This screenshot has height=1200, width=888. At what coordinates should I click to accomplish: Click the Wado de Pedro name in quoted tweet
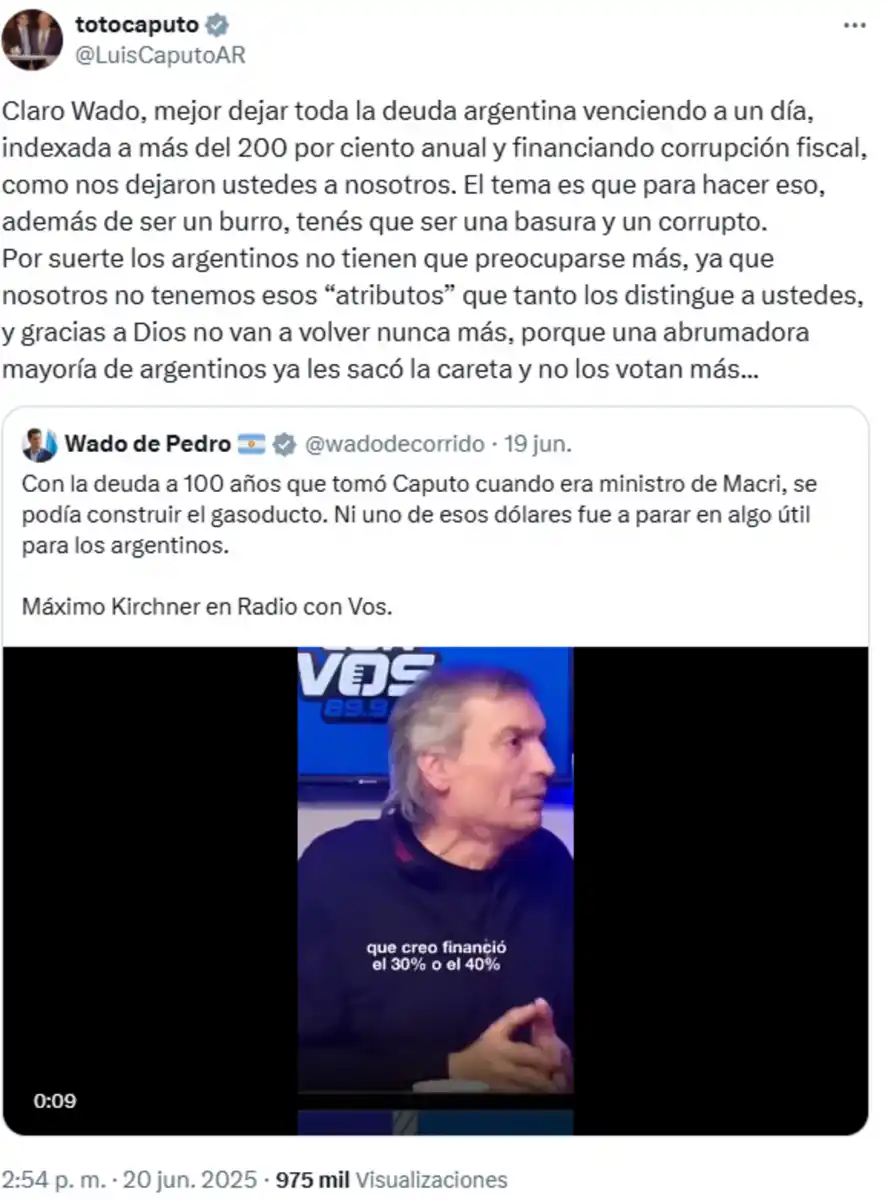[148, 443]
